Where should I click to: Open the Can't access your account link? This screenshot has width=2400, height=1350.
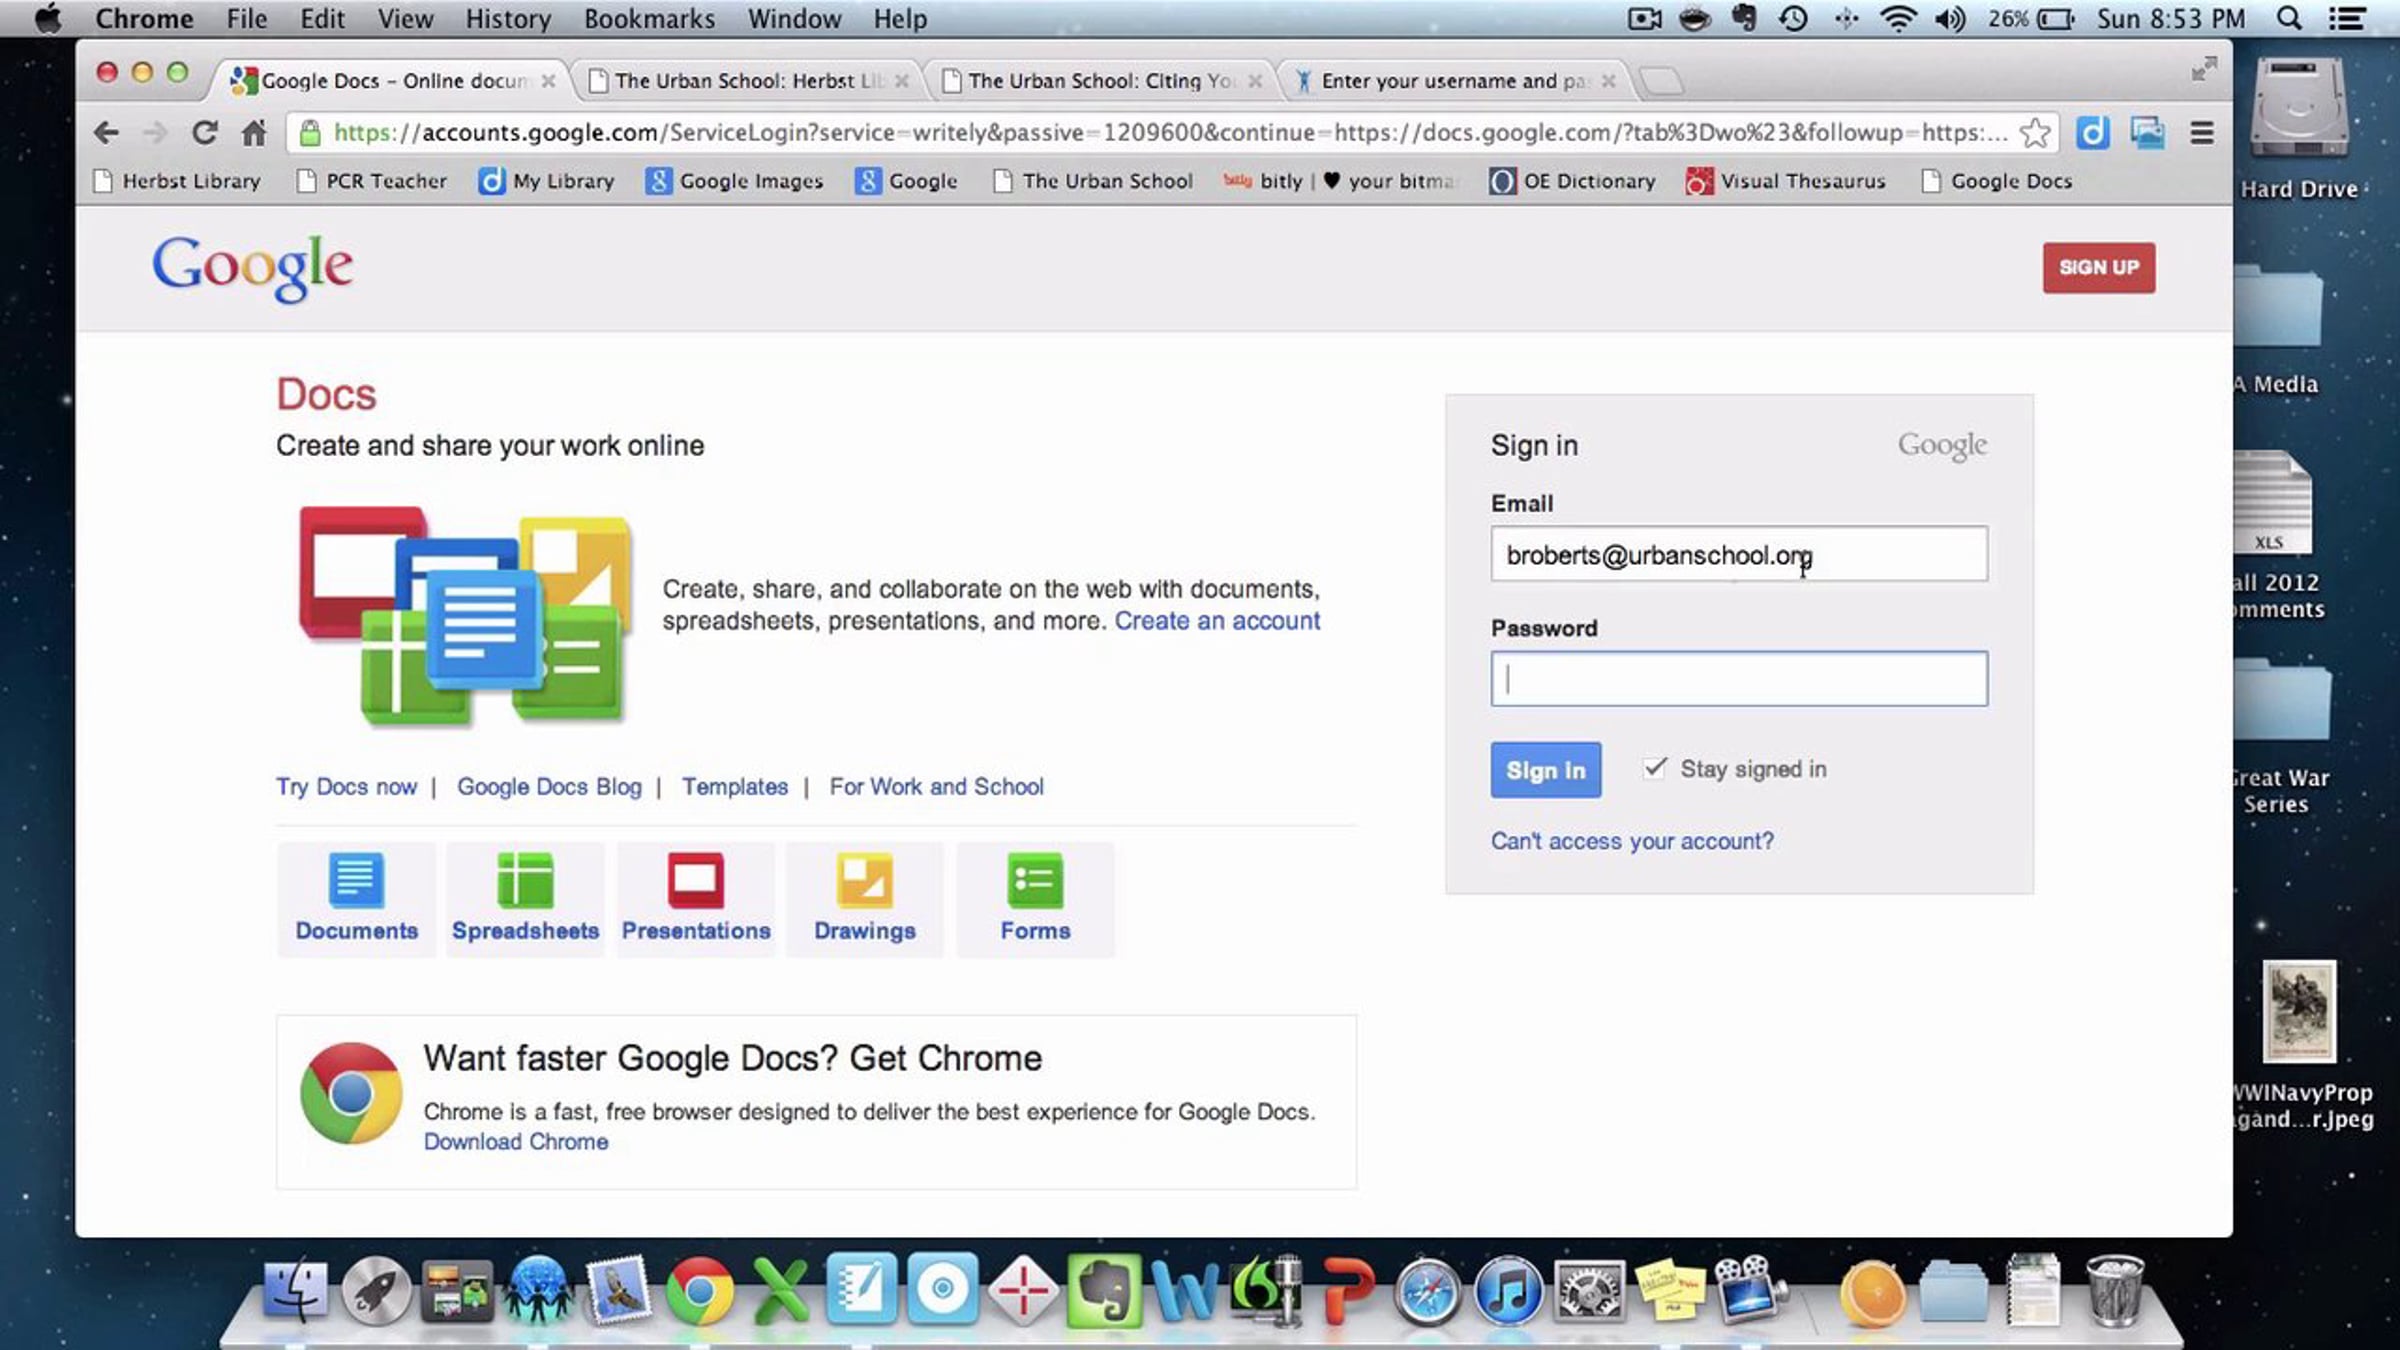click(1632, 841)
